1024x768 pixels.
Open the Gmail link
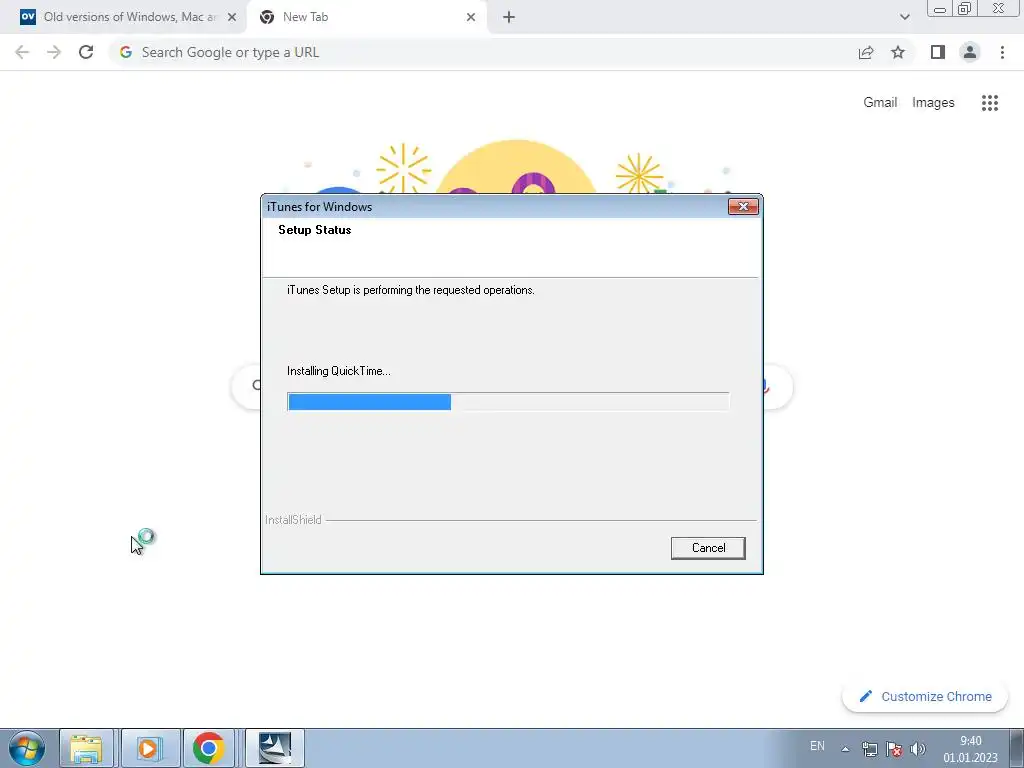880,103
